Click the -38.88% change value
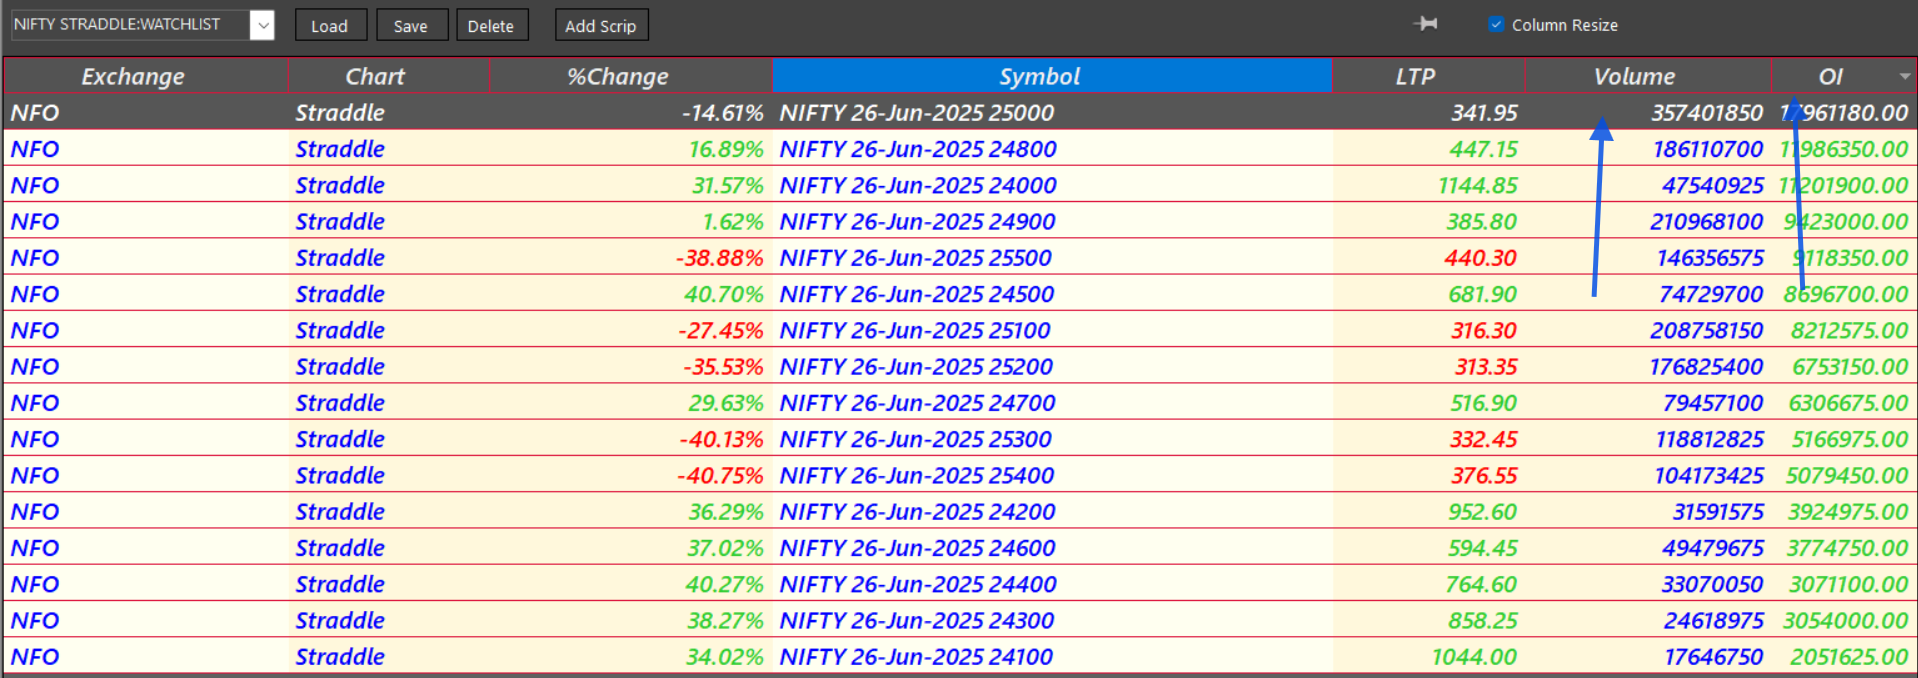1918x678 pixels. pos(720,258)
